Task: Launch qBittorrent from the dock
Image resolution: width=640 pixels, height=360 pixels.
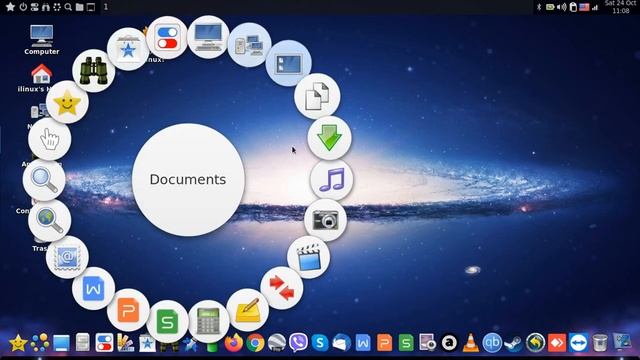Action: 492,343
